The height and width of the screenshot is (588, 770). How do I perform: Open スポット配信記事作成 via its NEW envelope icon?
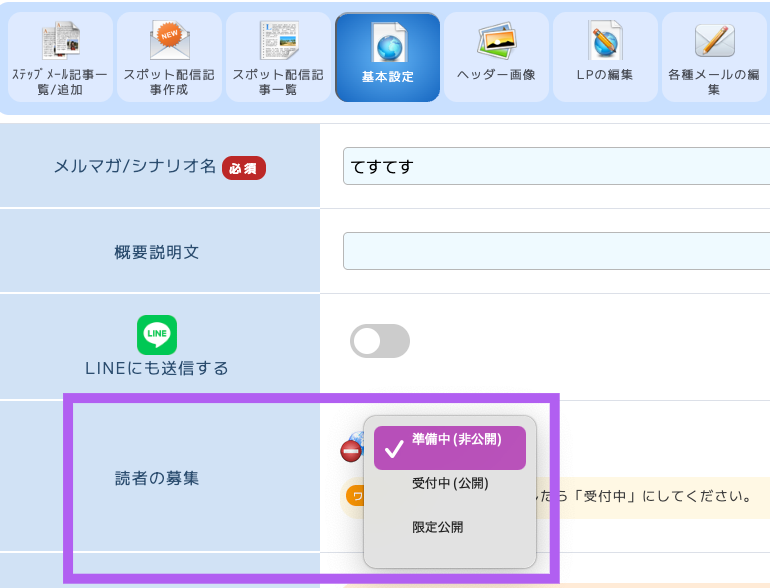point(169,41)
